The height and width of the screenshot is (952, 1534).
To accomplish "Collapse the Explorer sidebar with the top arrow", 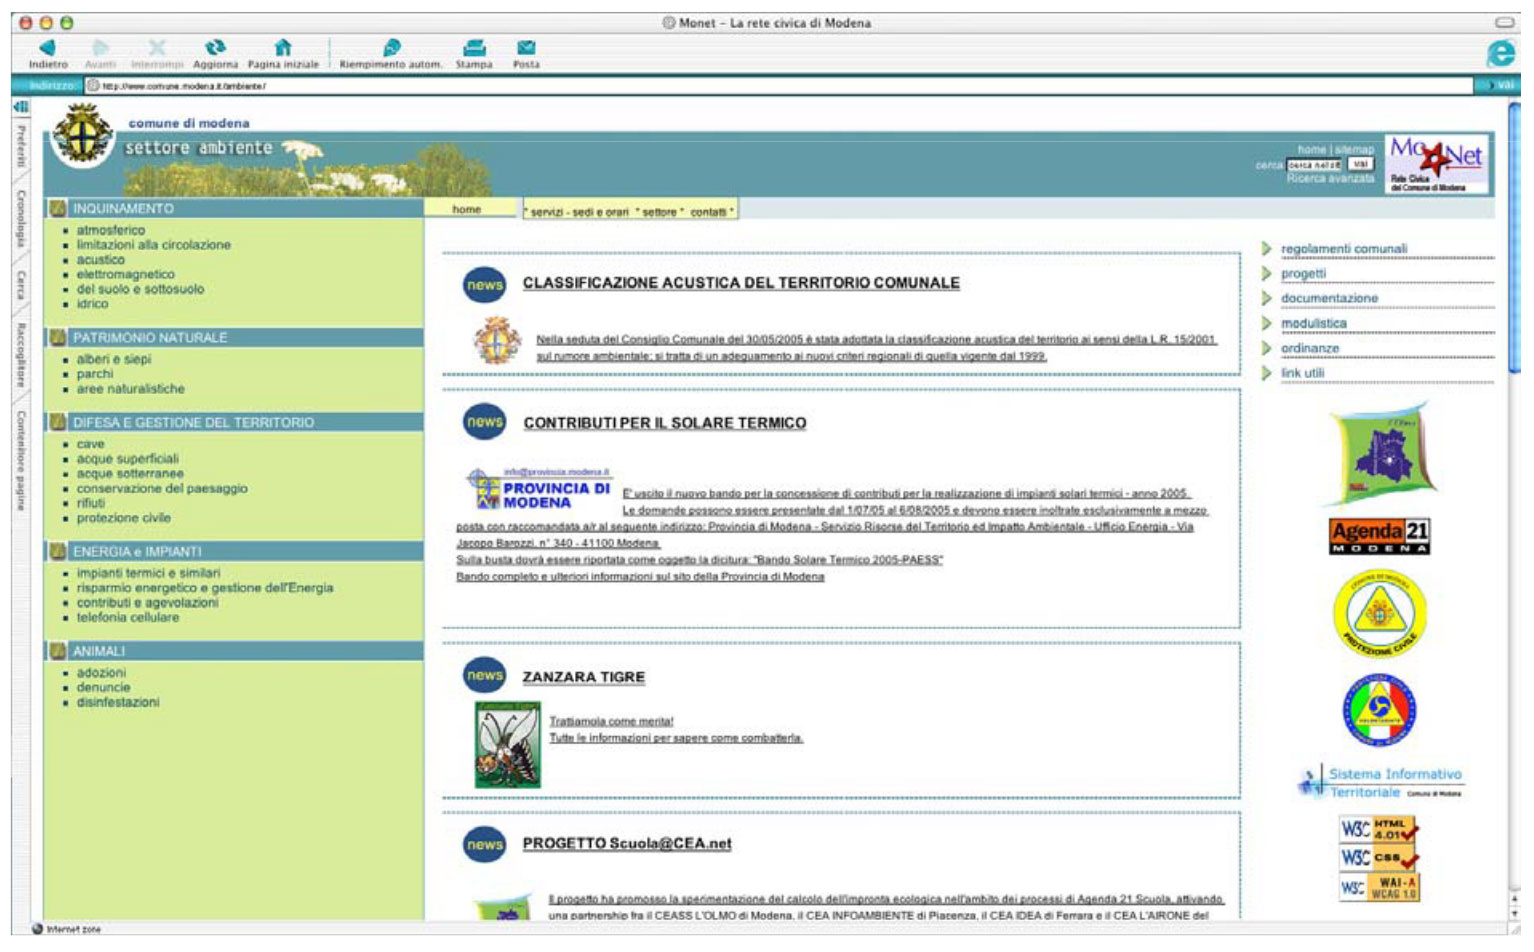I will point(20,106).
